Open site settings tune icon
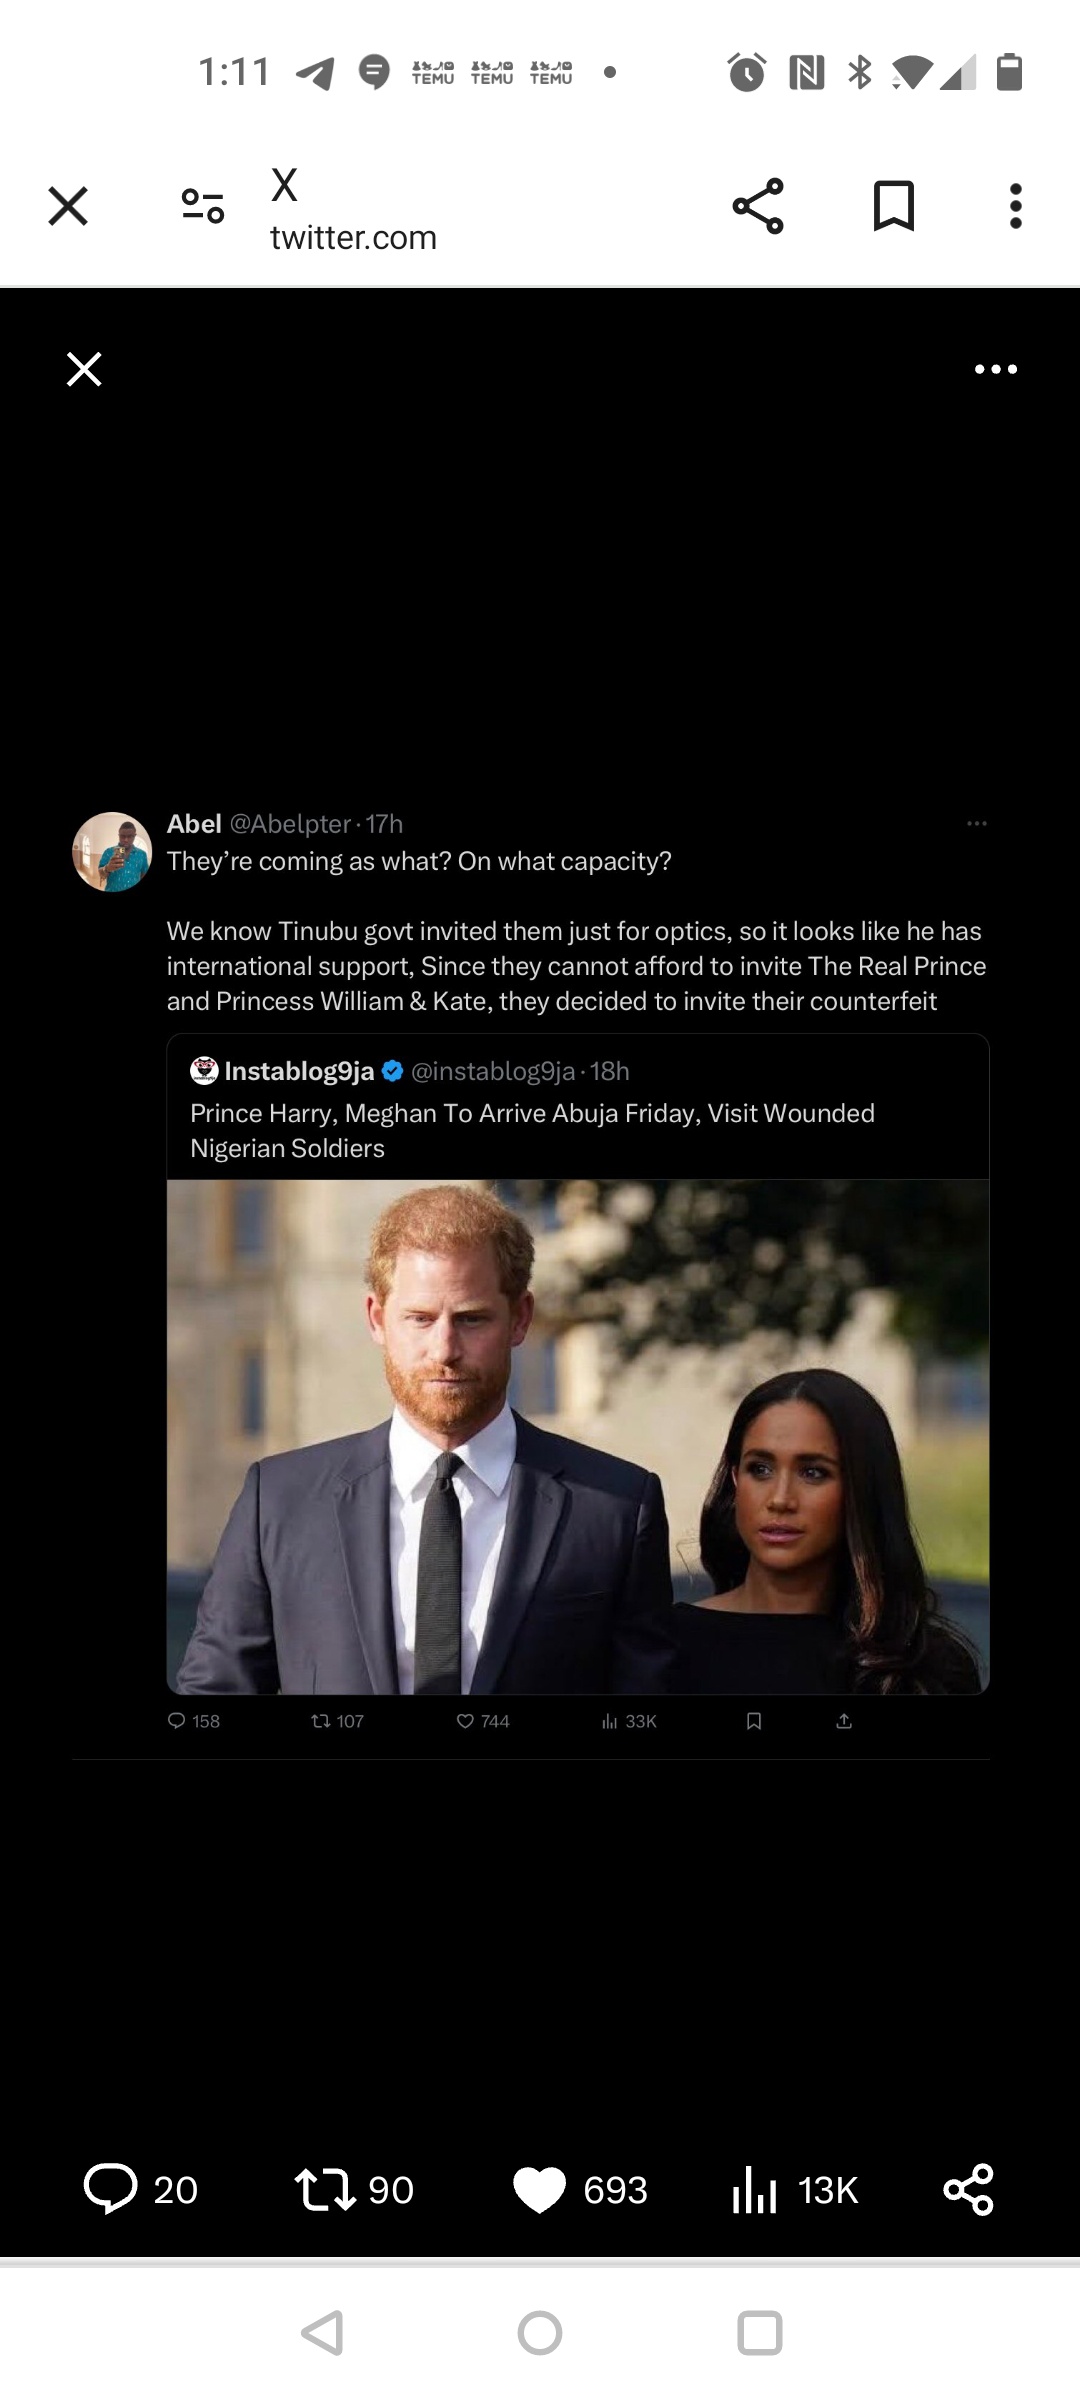The width and height of the screenshot is (1080, 2400). click(202, 206)
